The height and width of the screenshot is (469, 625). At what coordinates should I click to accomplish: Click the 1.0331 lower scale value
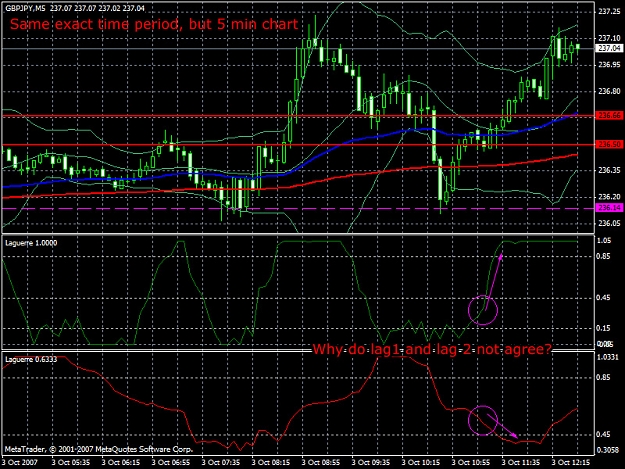click(x=608, y=357)
